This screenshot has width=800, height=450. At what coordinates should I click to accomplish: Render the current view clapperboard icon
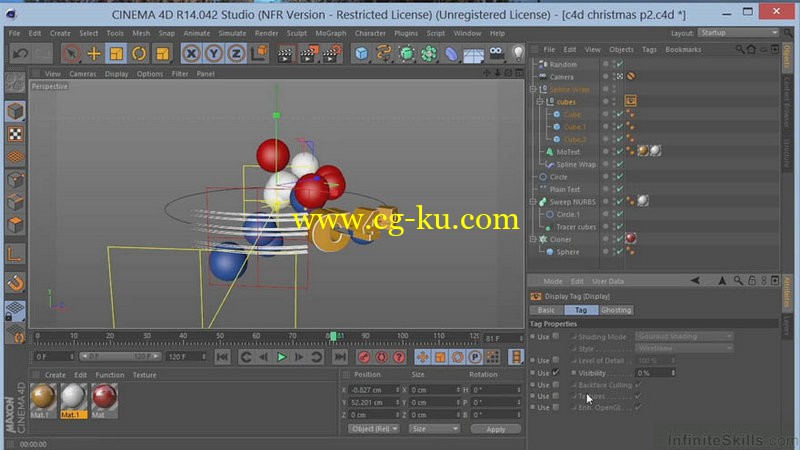[285, 53]
